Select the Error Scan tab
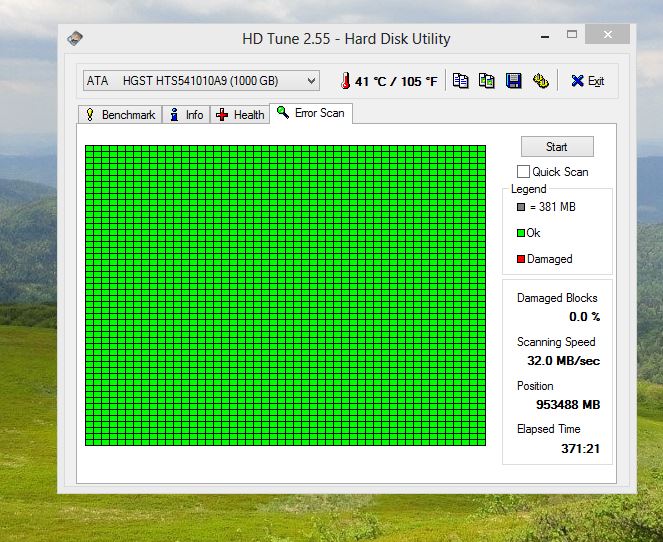The image size is (663, 542). tap(311, 113)
